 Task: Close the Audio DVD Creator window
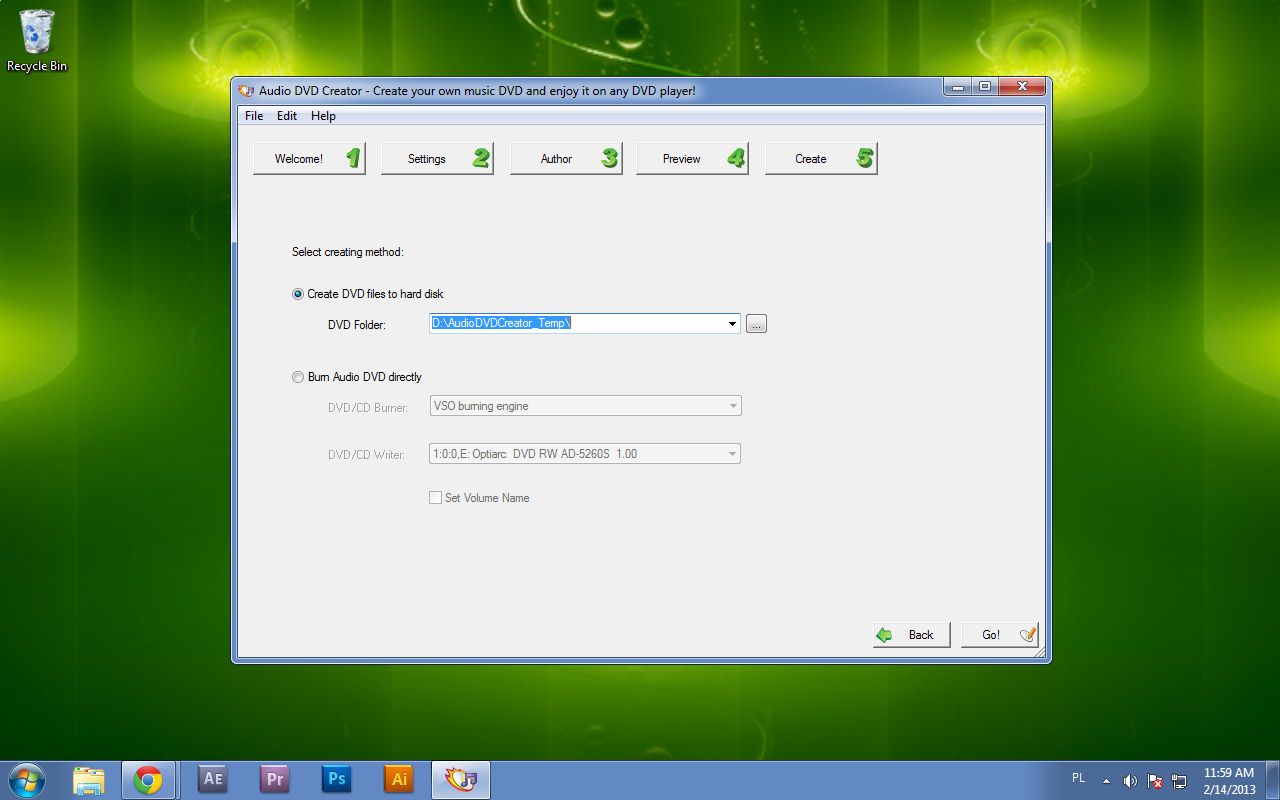coord(1022,87)
